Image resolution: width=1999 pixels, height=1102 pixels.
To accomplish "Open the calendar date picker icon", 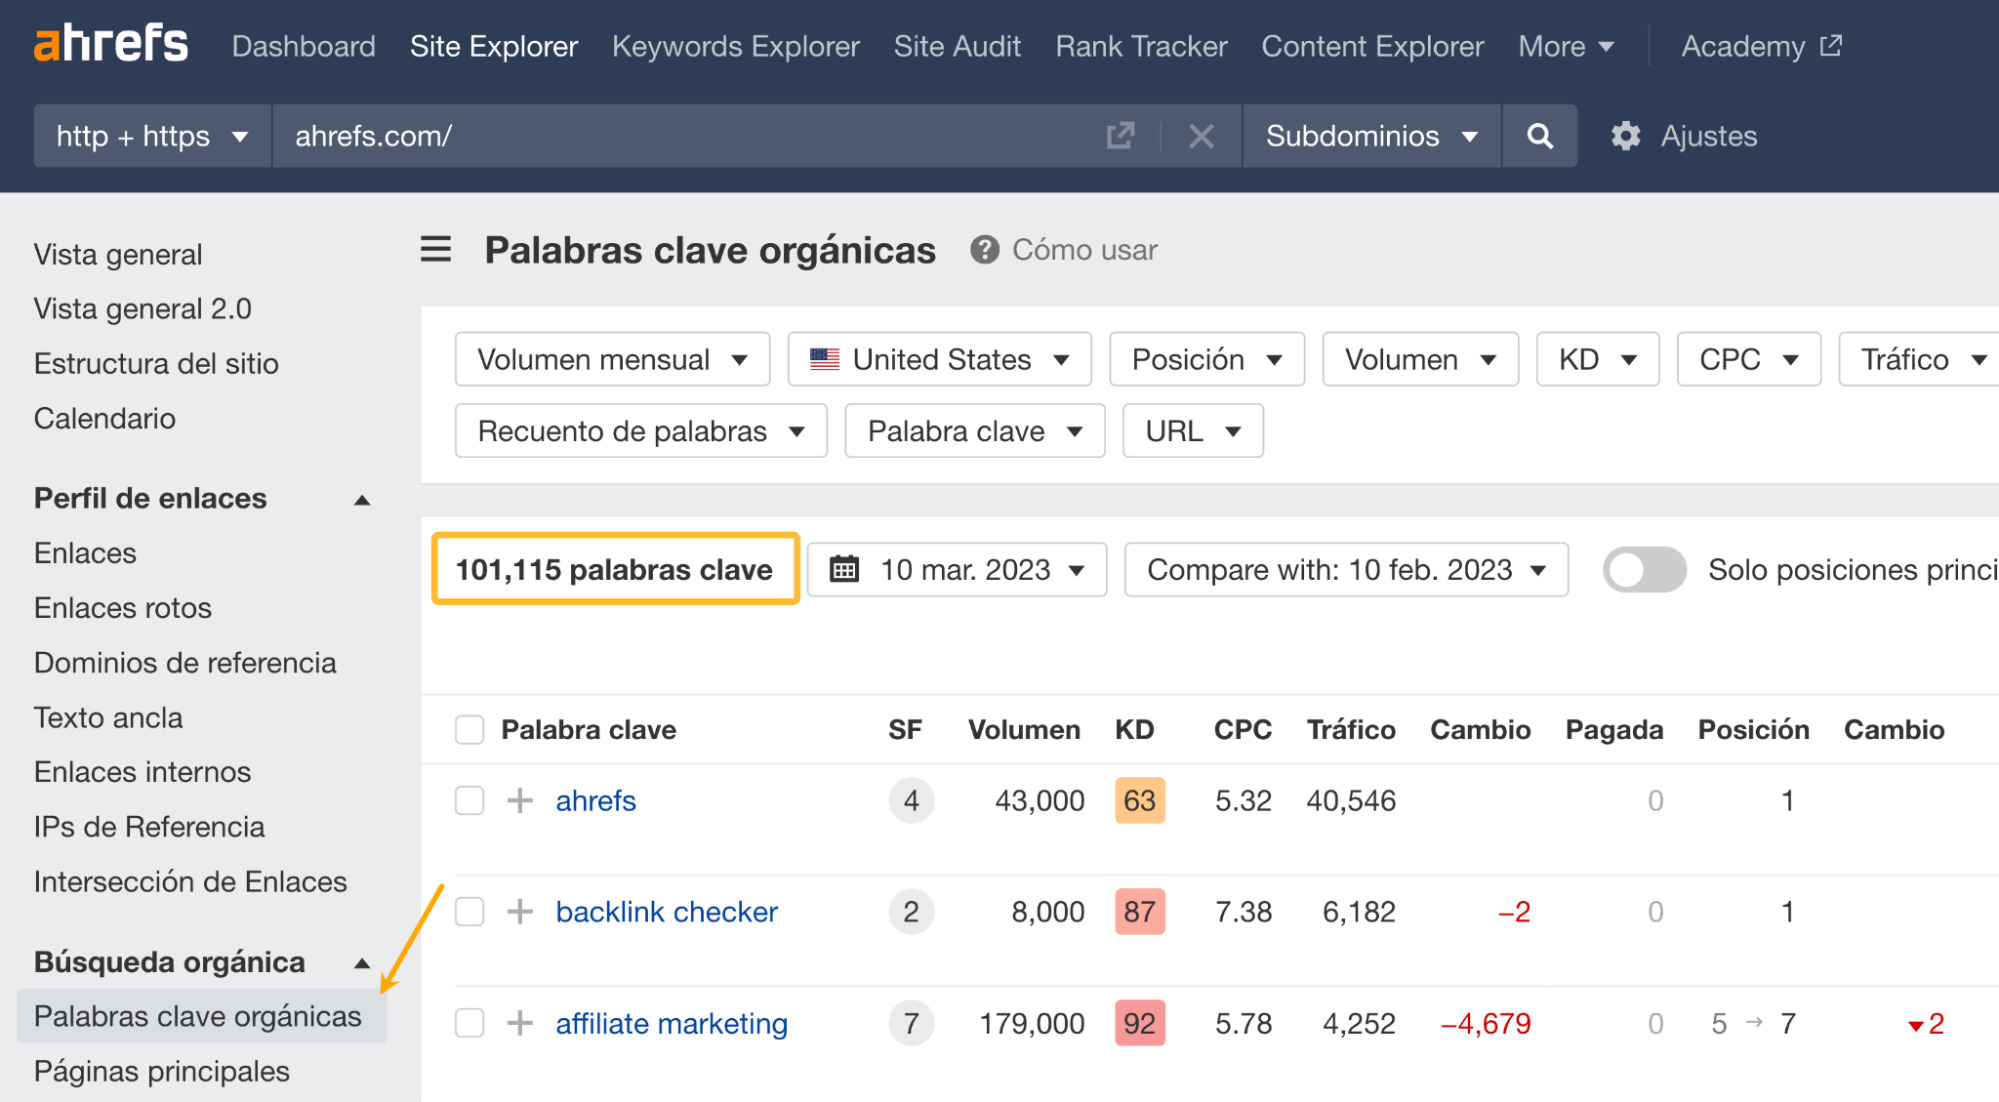I will point(845,569).
